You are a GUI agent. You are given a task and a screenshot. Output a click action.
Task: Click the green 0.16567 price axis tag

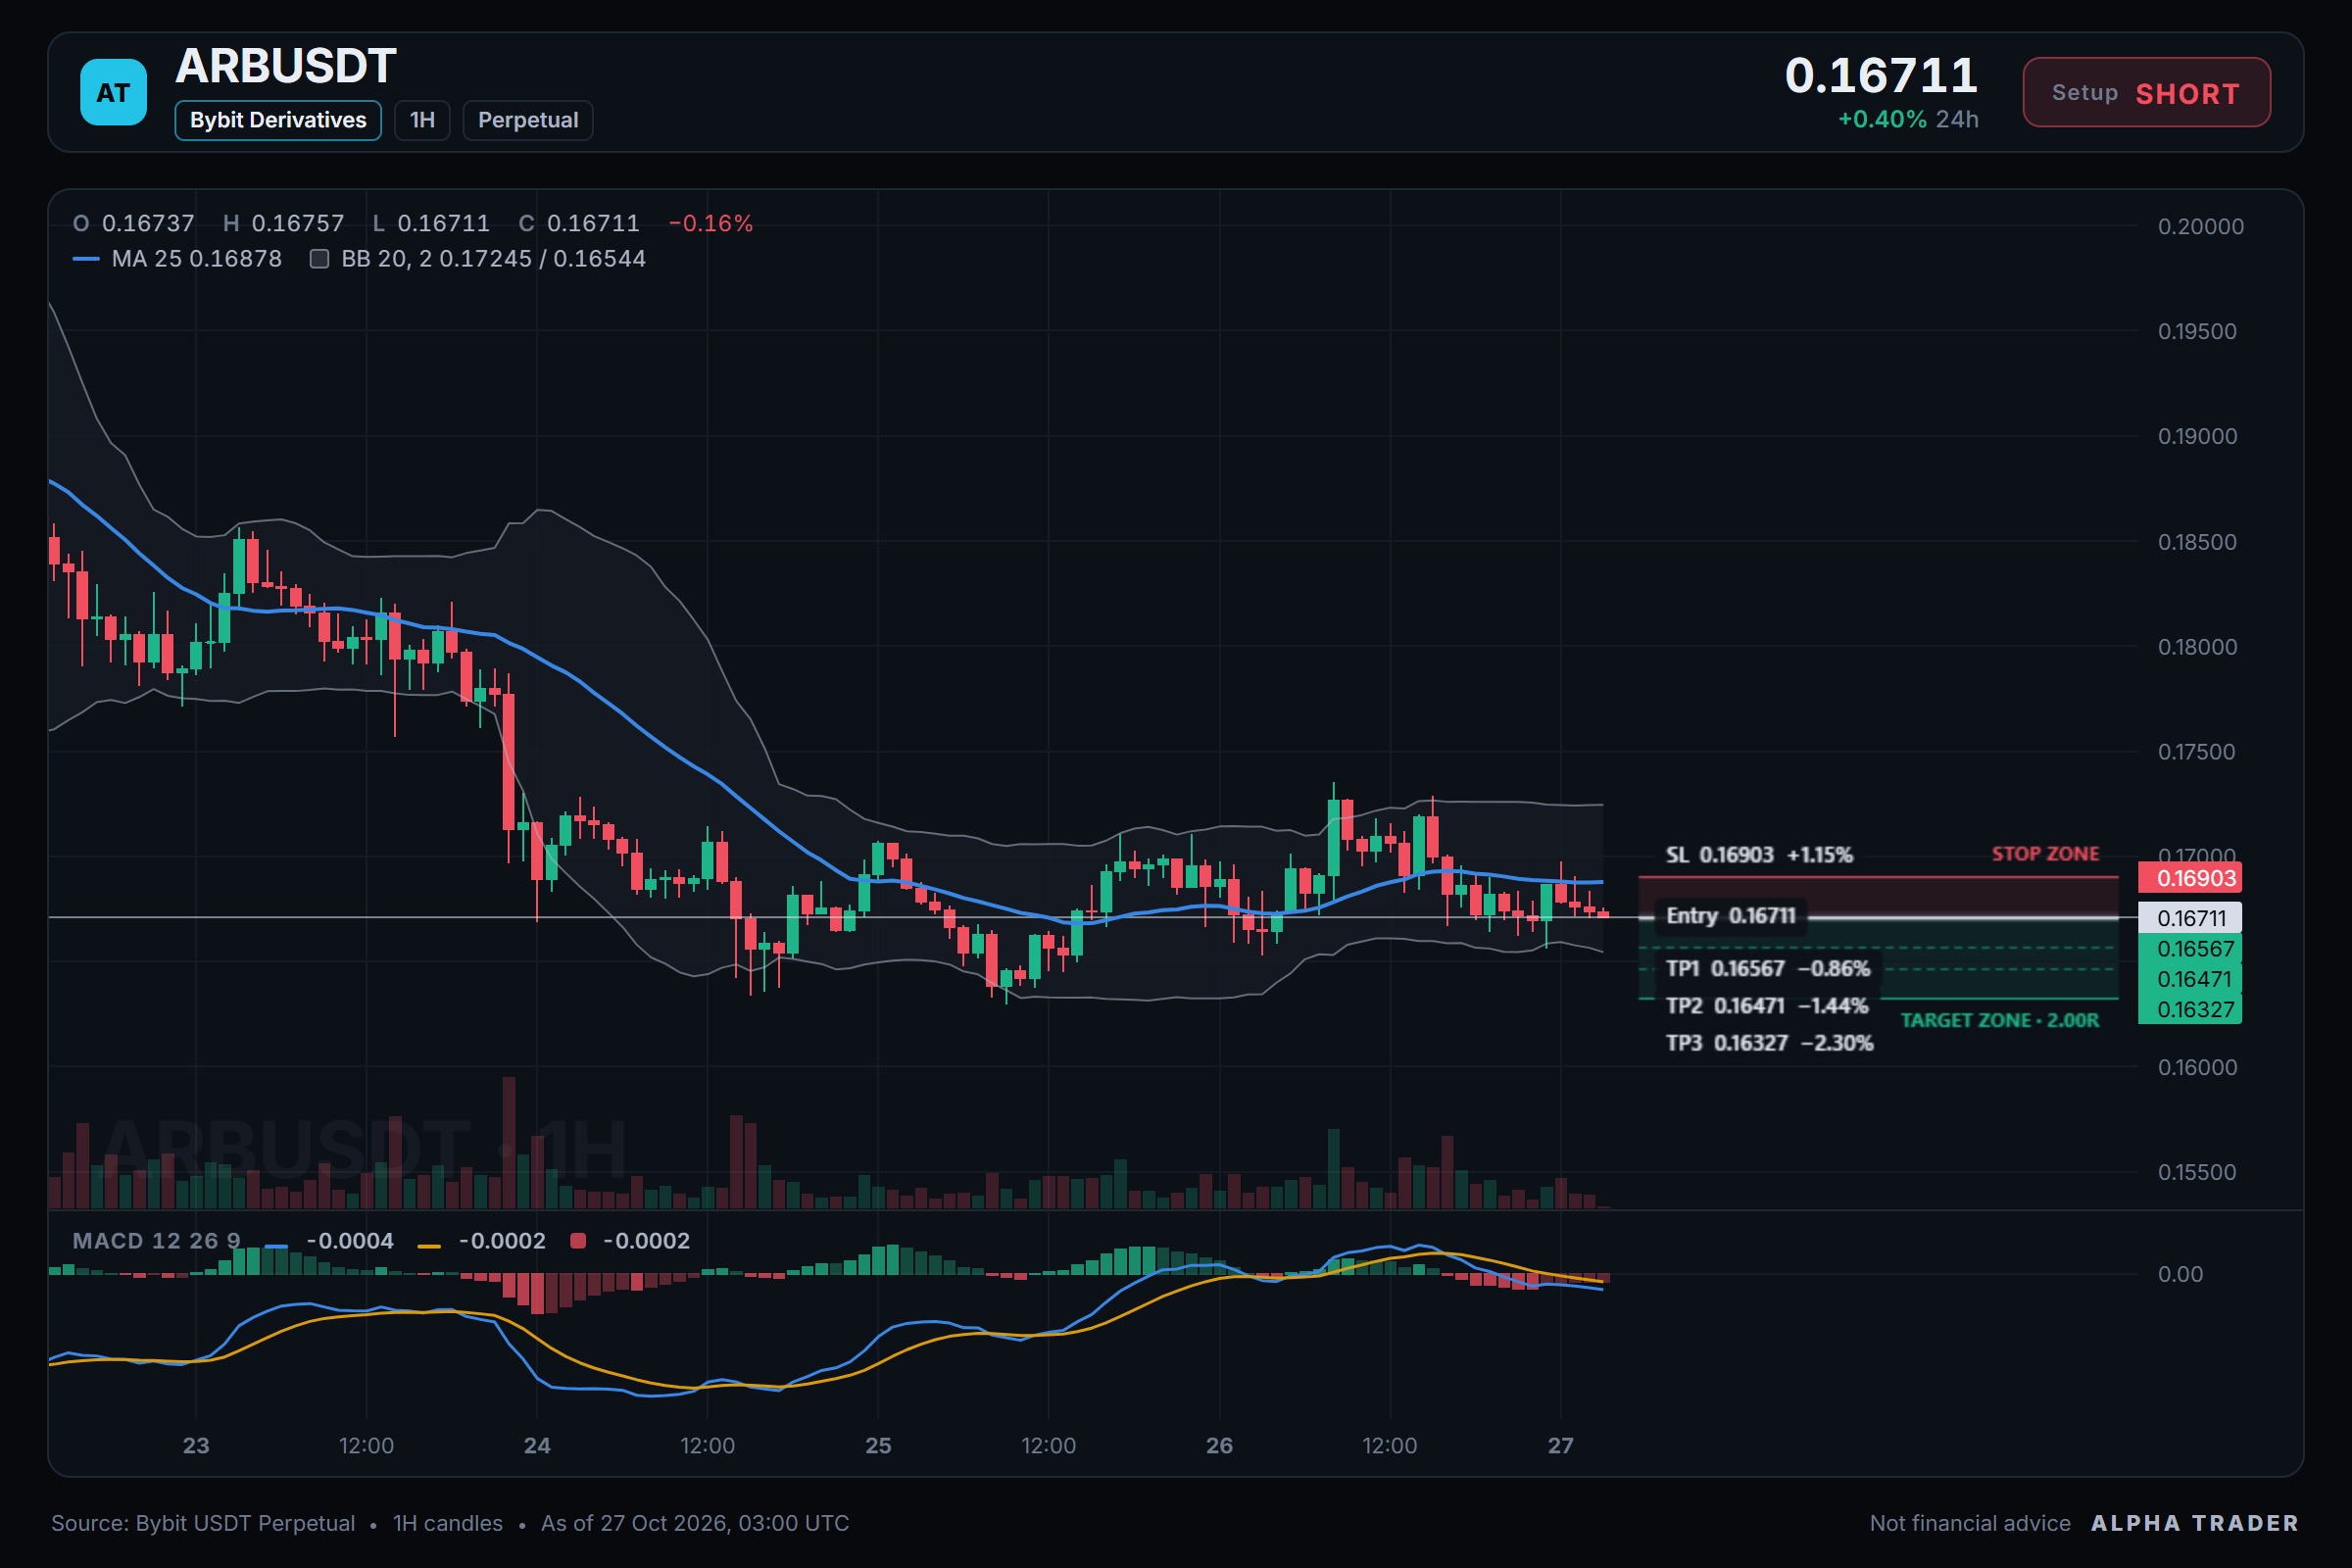2190,948
